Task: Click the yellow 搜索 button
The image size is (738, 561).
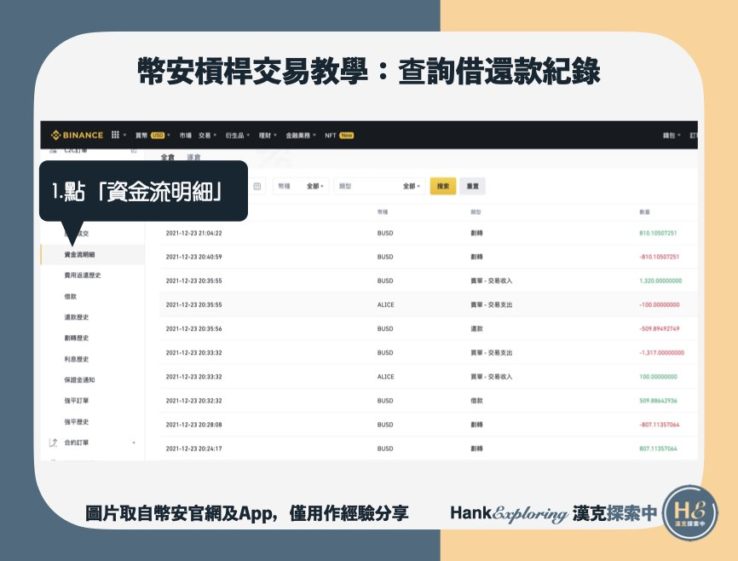Action: 443,186
